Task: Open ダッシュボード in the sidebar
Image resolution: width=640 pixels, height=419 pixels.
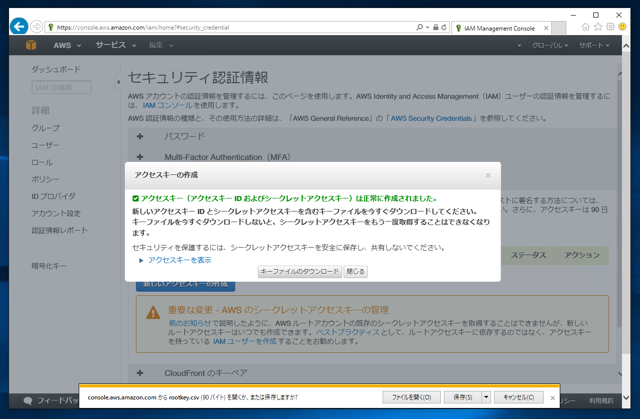Action: point(56,69)
